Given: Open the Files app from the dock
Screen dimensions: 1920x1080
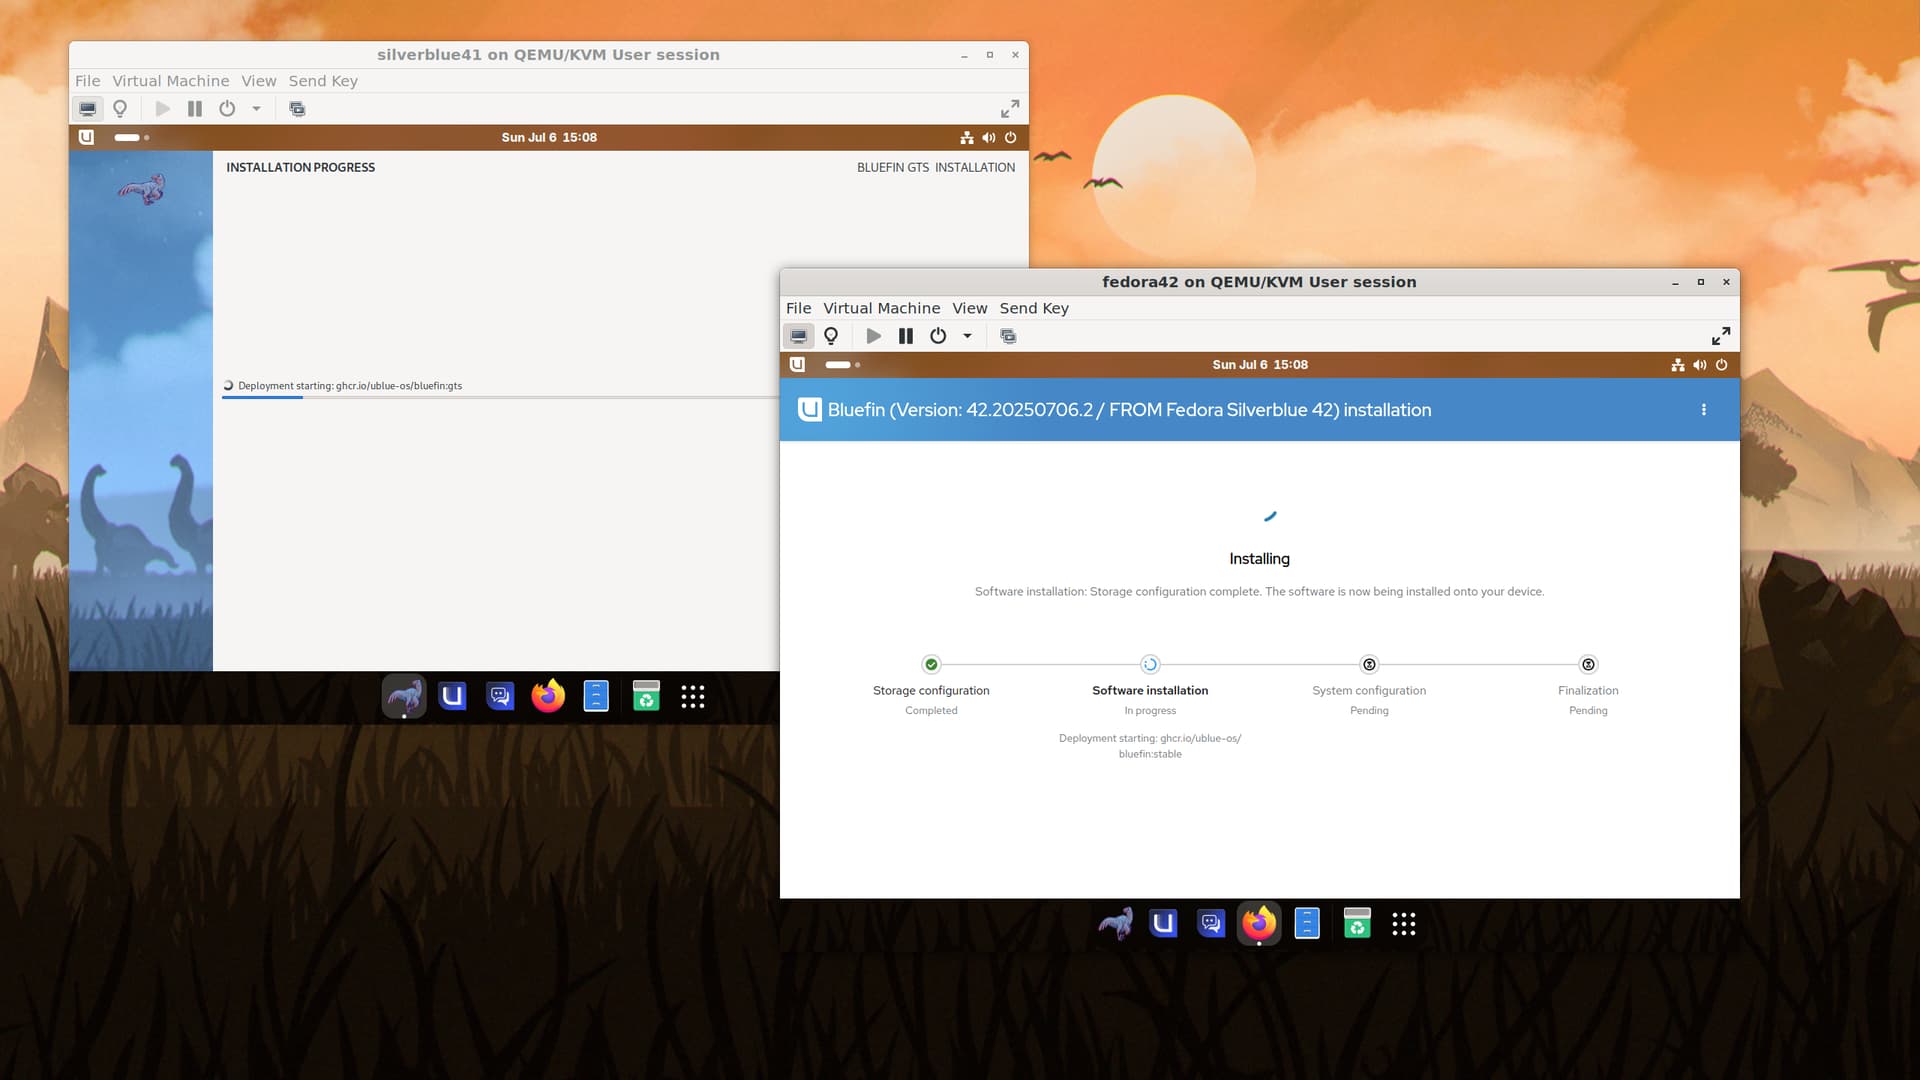Looking at the screenshot, I should point(1307,923).
